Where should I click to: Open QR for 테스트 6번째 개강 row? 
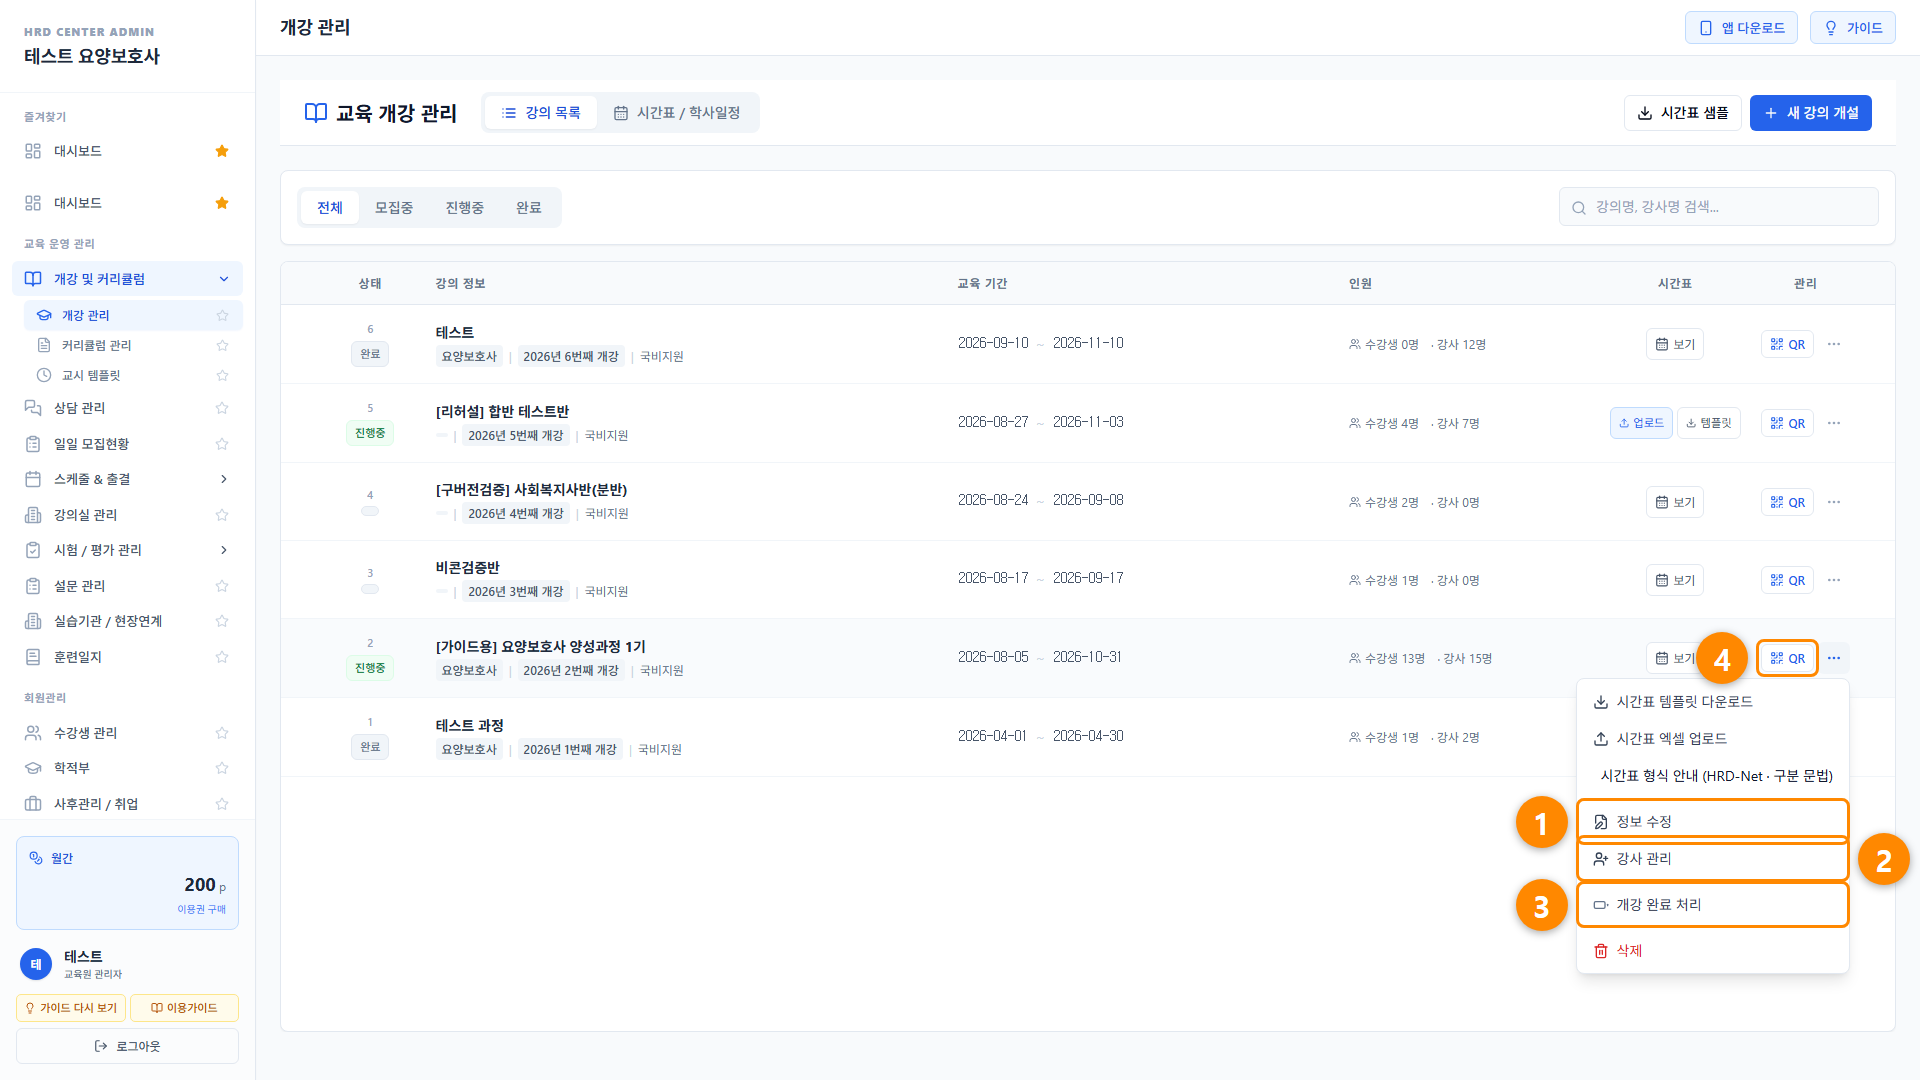[x=1787, y=344]
